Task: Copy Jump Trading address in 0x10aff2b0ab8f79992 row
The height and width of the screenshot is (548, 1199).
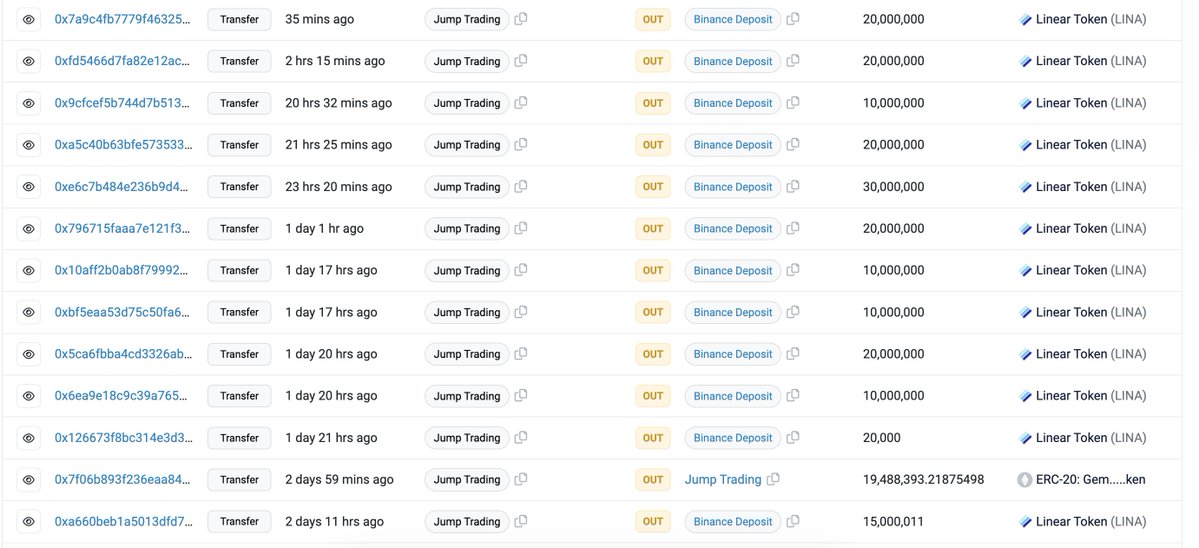Action: [x=521, y=270]
